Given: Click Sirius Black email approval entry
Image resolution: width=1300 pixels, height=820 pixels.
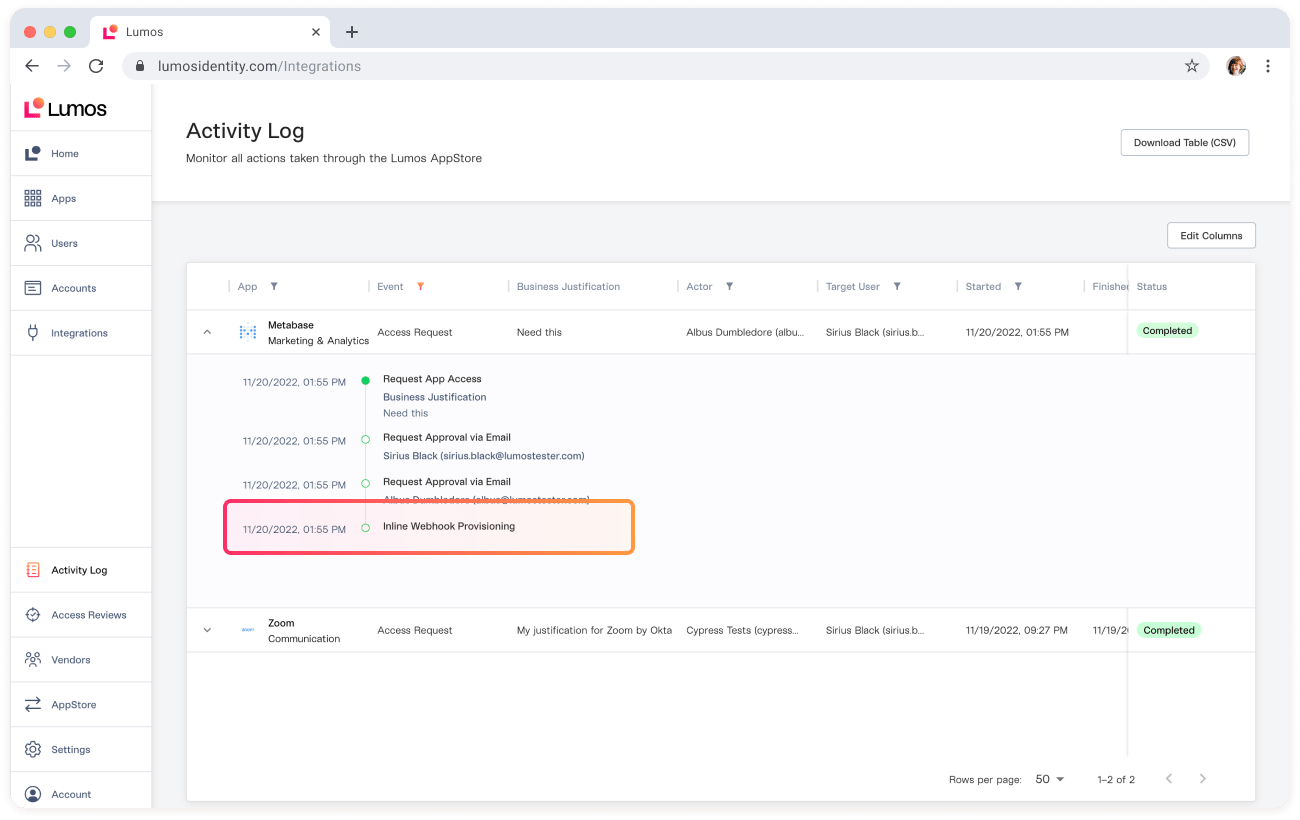Looking at the screenshot, I should pos(484,456).
